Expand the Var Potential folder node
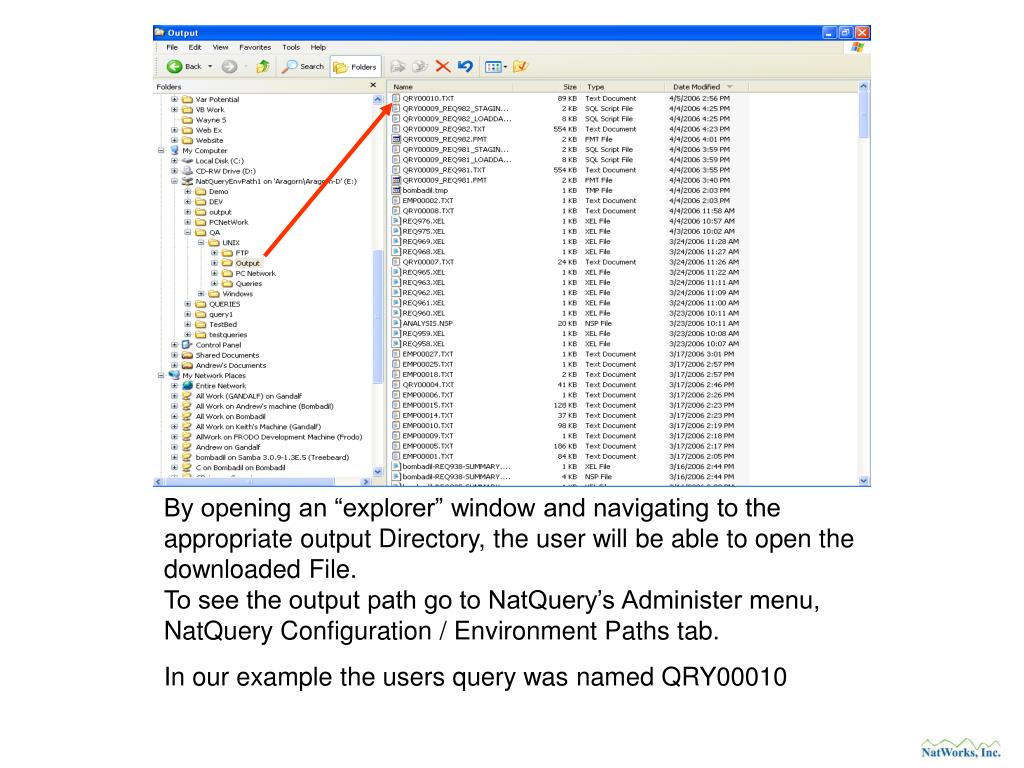 (x=174, y=100)
